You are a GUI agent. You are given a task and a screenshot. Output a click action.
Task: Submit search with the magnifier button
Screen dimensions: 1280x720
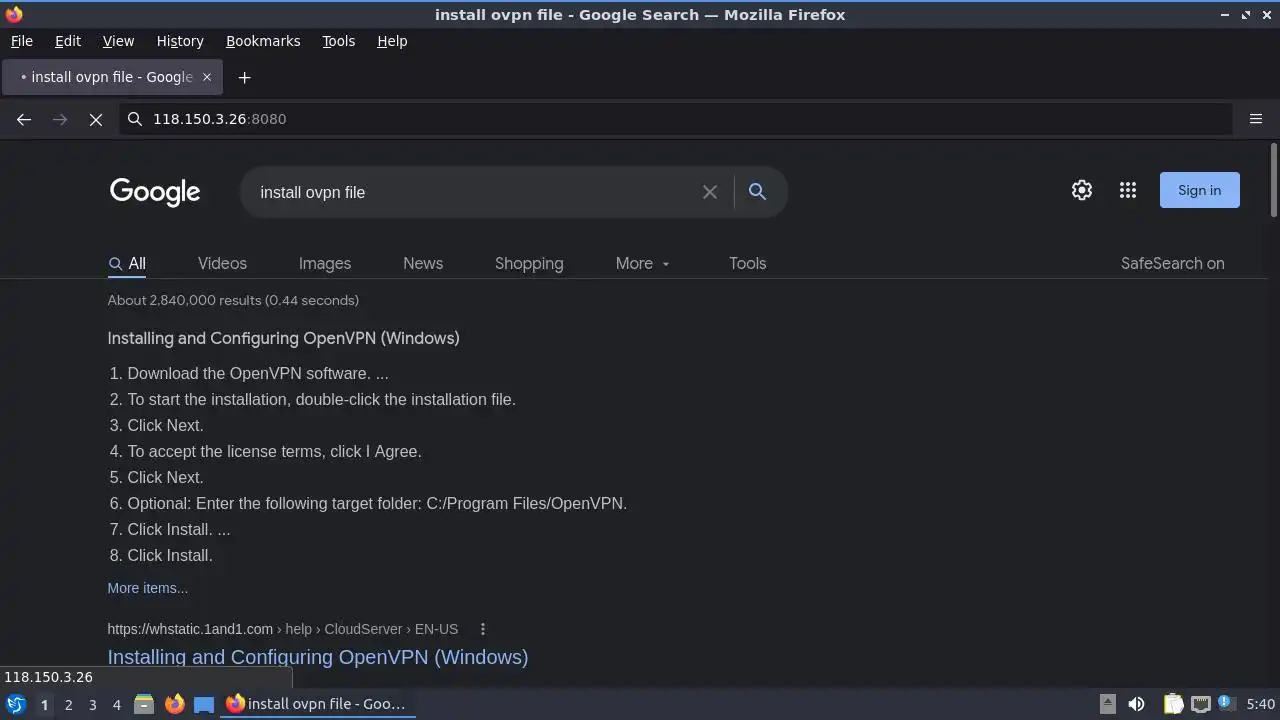(757, 191)
